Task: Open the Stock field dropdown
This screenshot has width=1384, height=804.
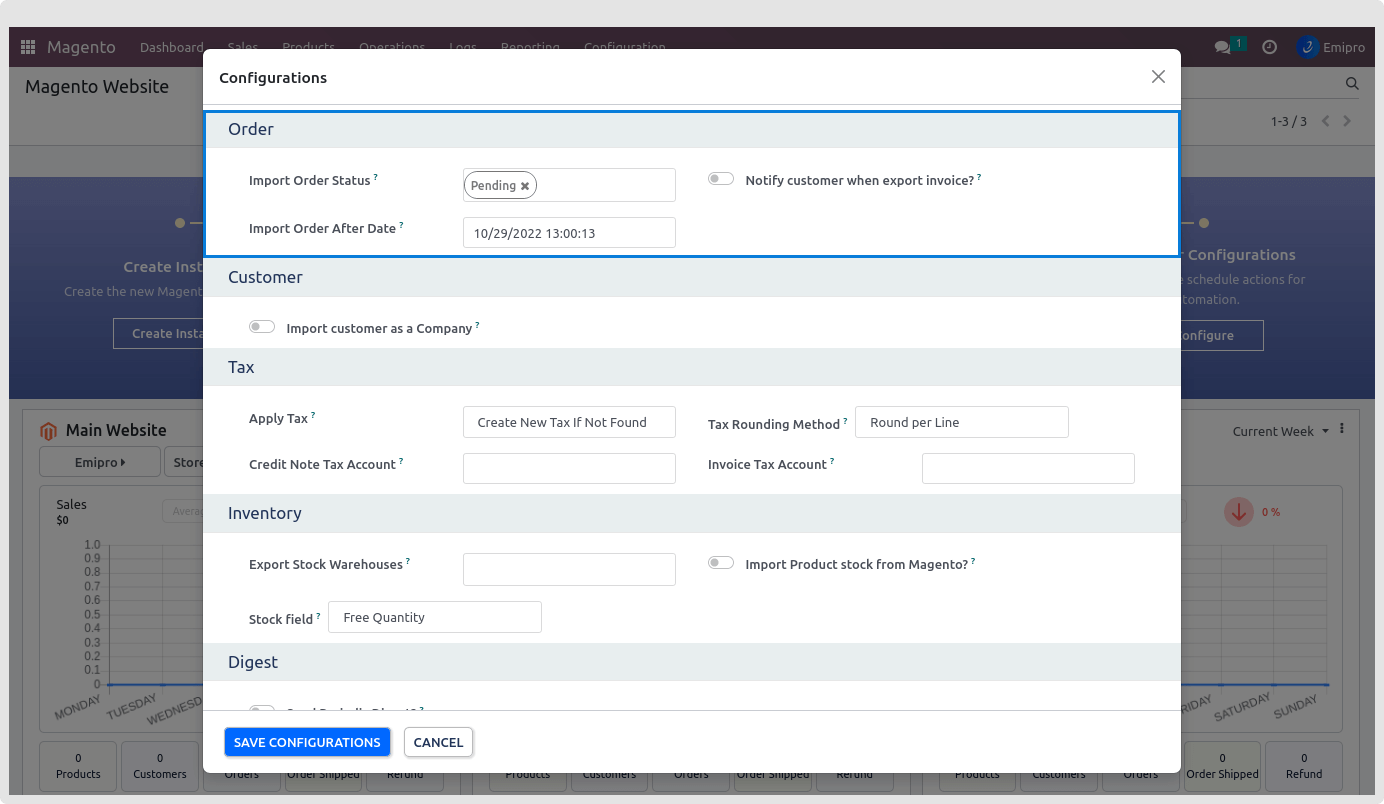Action: (434, 617)
